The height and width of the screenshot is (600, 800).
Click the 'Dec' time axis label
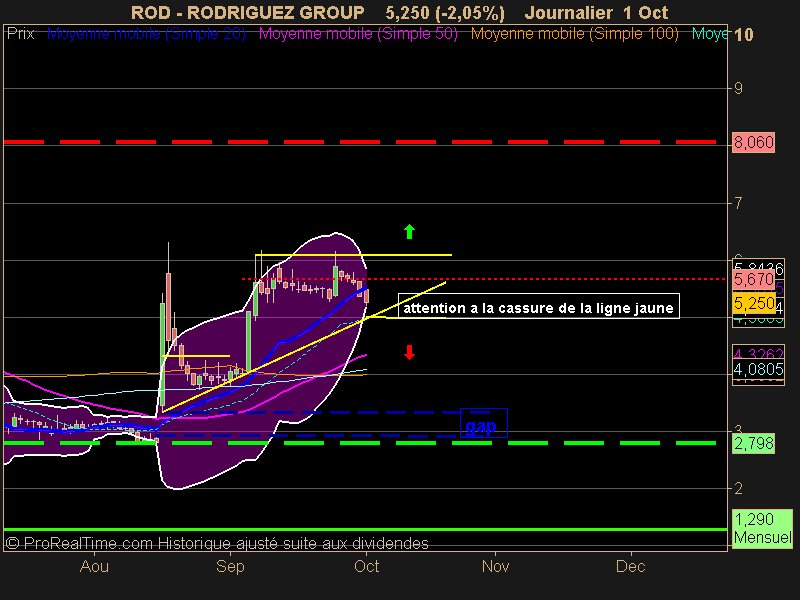click(x=631, y=566)
